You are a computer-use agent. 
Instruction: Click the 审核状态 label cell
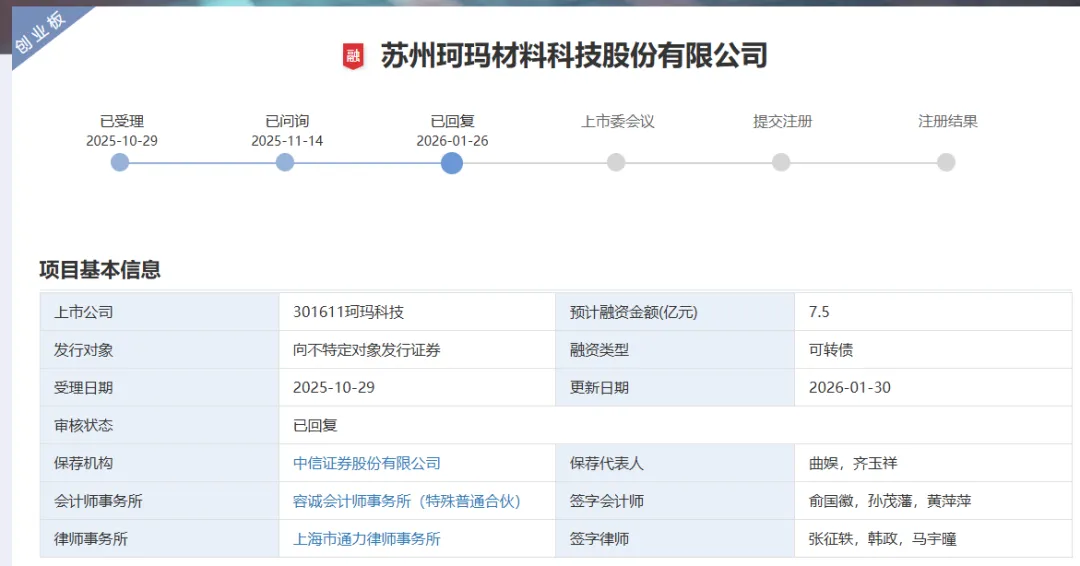[159, 426]
